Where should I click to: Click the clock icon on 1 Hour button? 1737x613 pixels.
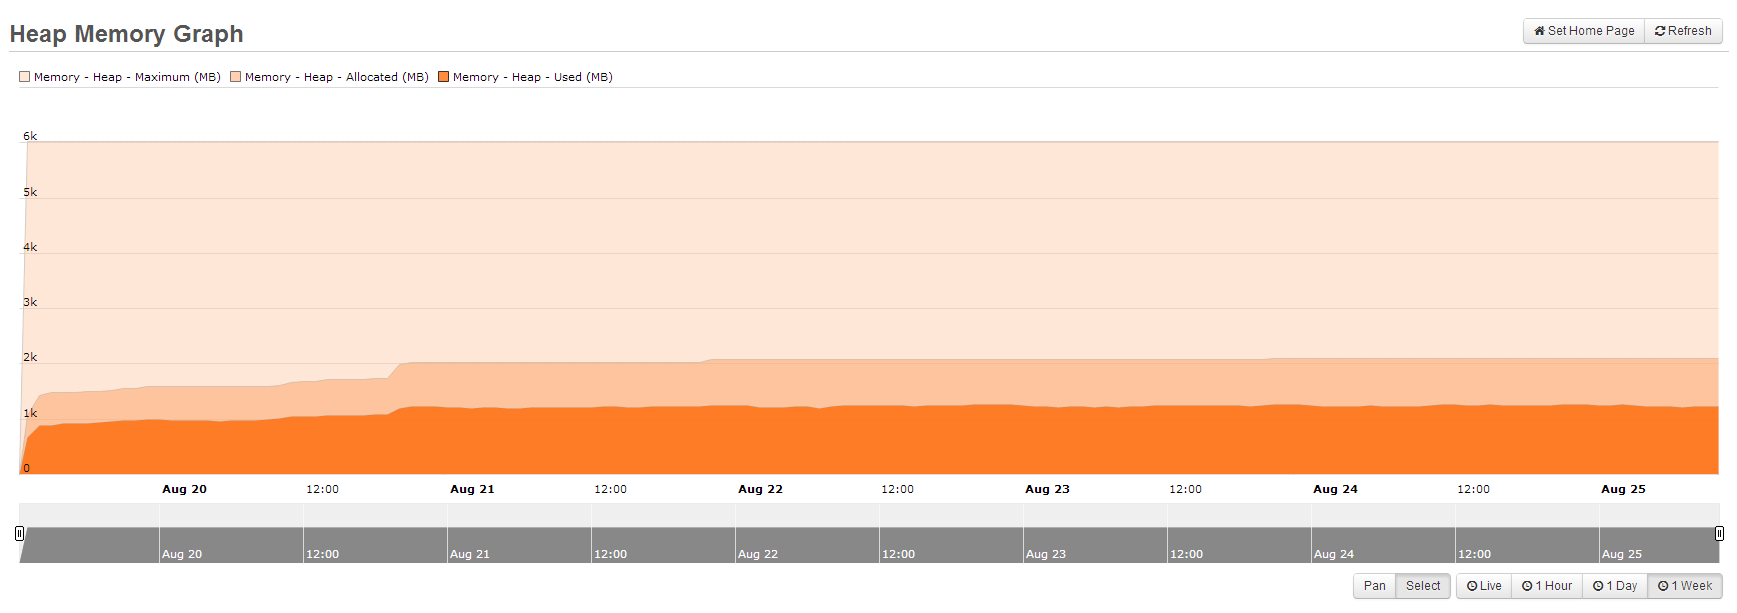tap(1527, 586)
